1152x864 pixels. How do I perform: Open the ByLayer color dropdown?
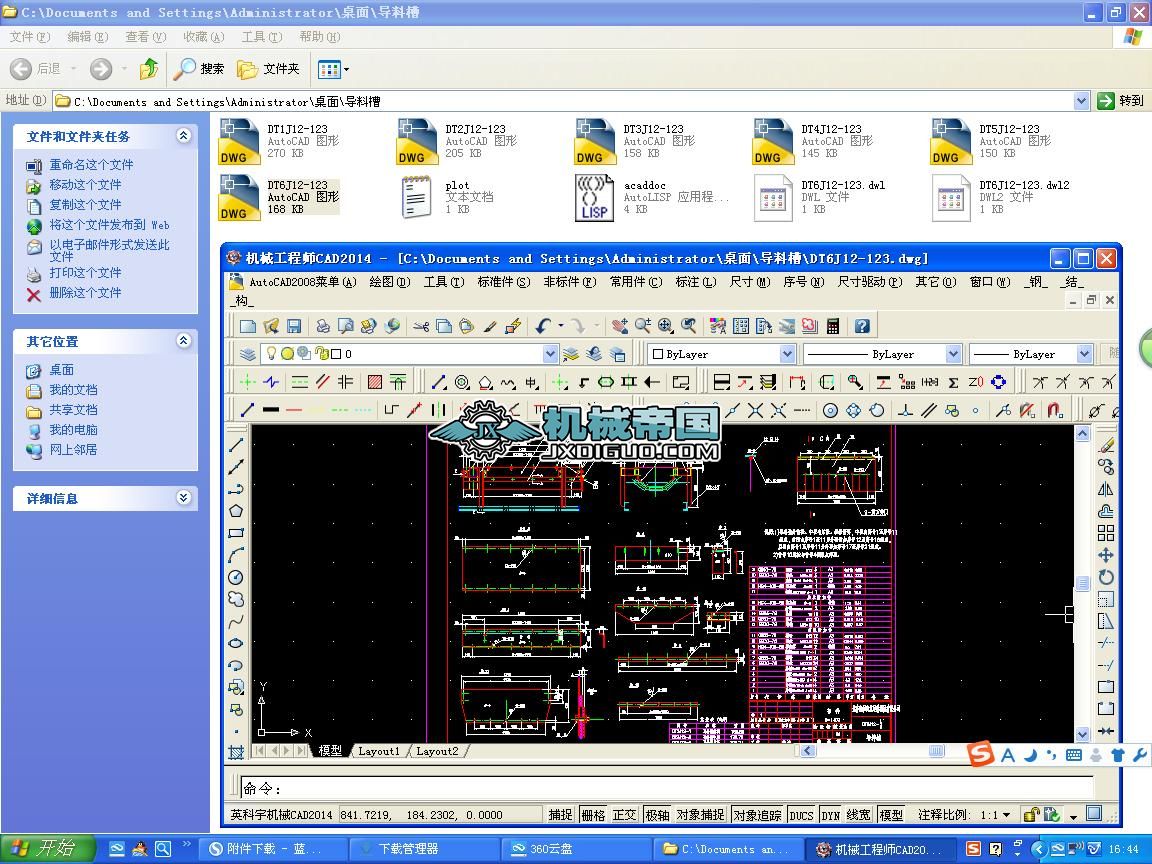pos(787,354)
